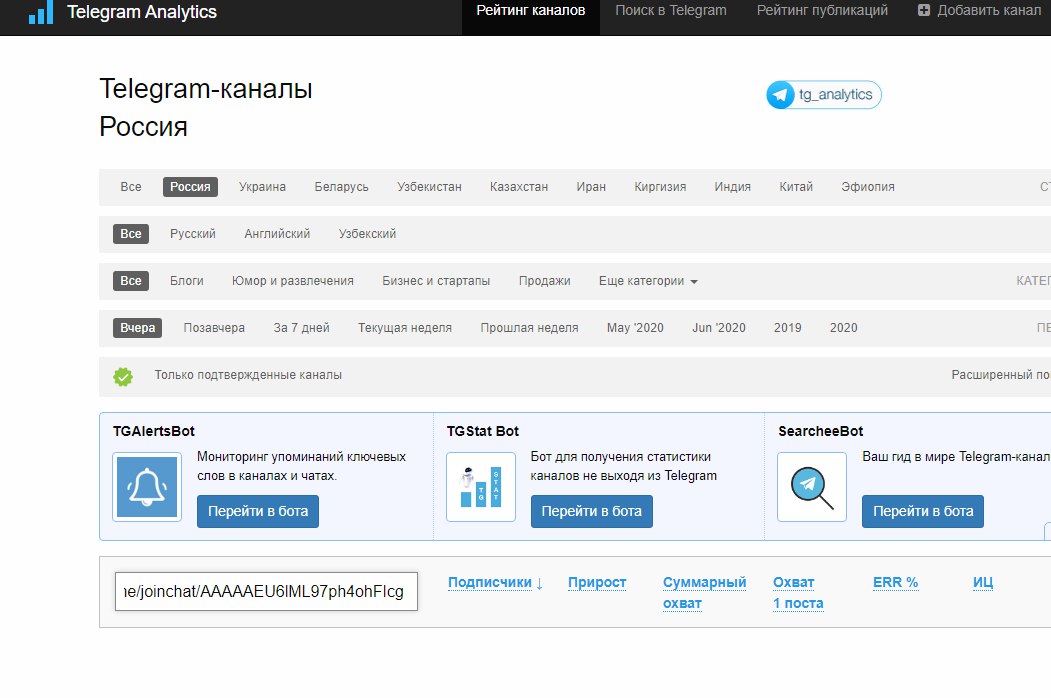This screenshot has height=698, width=1051.
Task: Choose the Блоги category
Action: (187, 281)
